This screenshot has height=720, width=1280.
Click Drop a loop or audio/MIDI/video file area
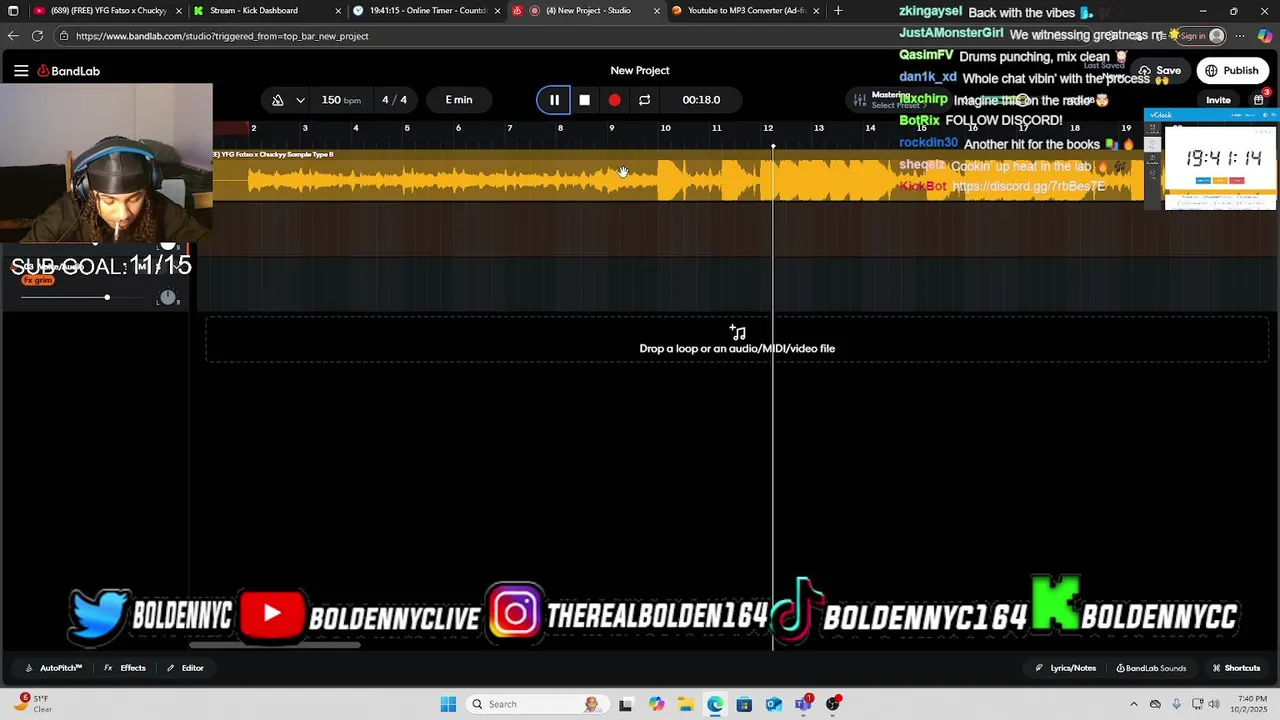point(737,340)
